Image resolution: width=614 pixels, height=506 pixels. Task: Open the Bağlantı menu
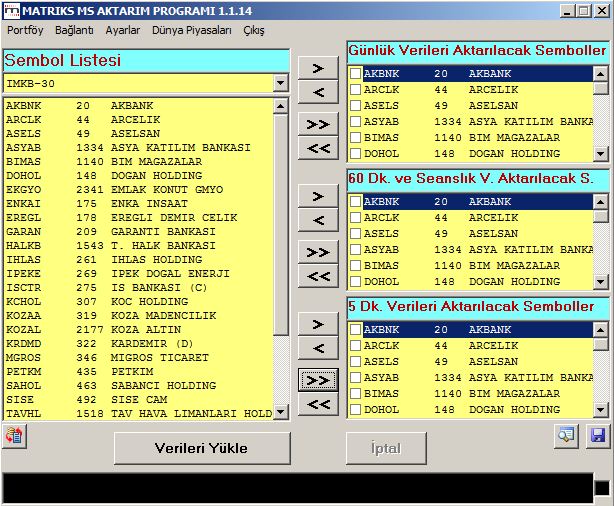74,30
